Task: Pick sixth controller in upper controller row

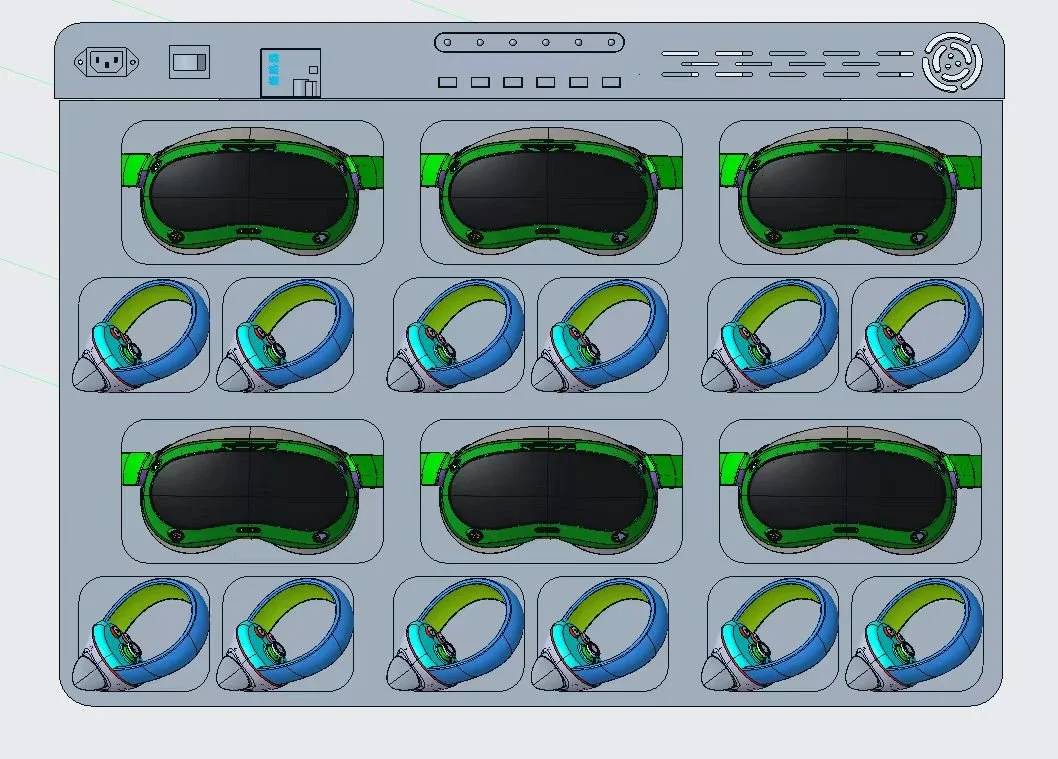Action: tap(915, 335)
